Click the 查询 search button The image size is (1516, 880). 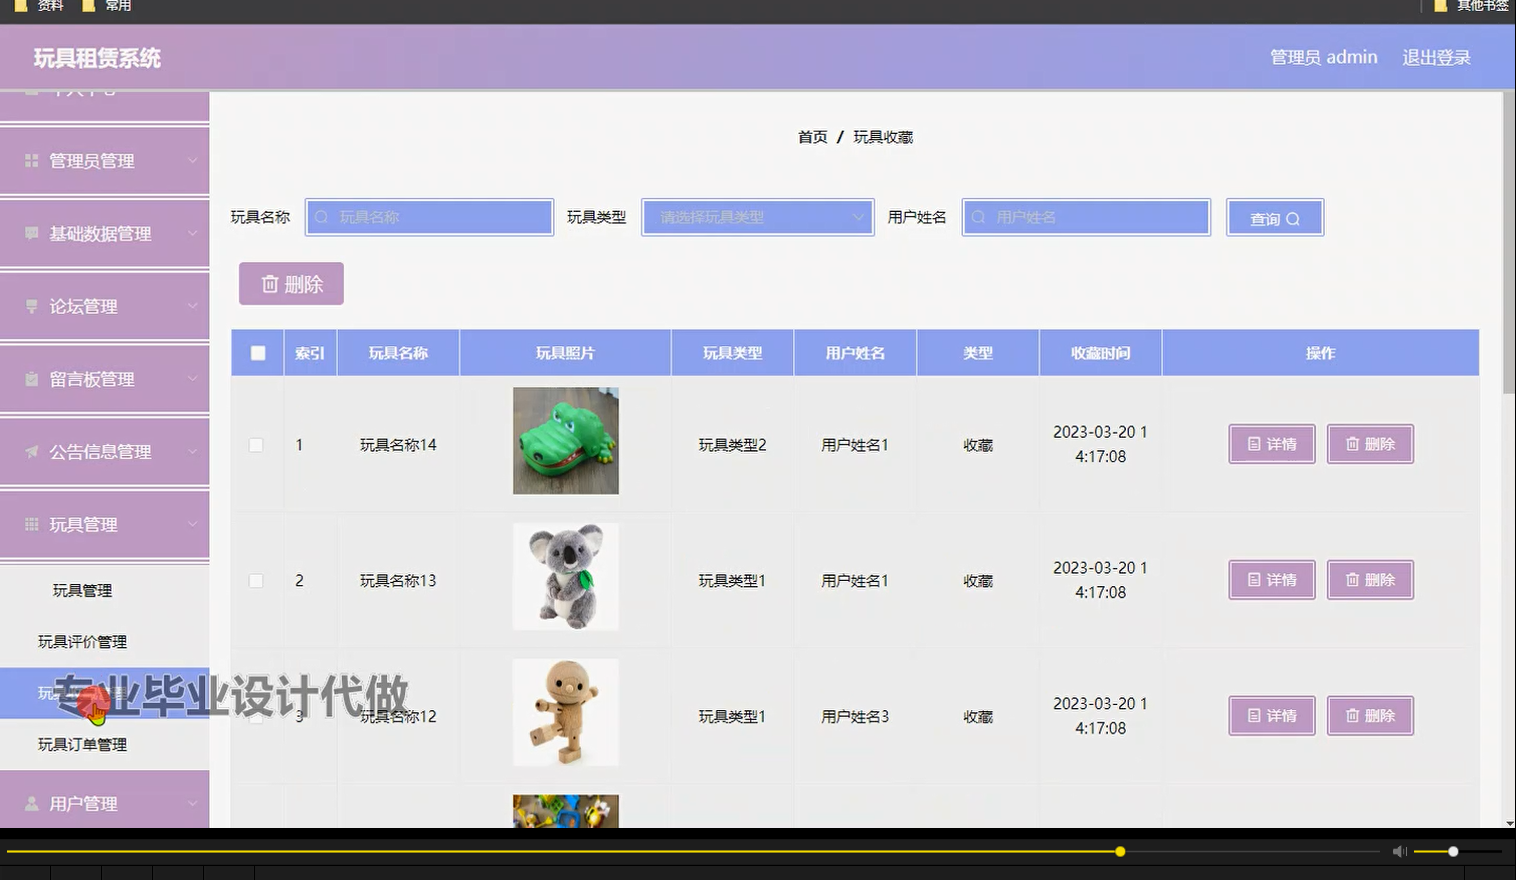pos(1275,217)
